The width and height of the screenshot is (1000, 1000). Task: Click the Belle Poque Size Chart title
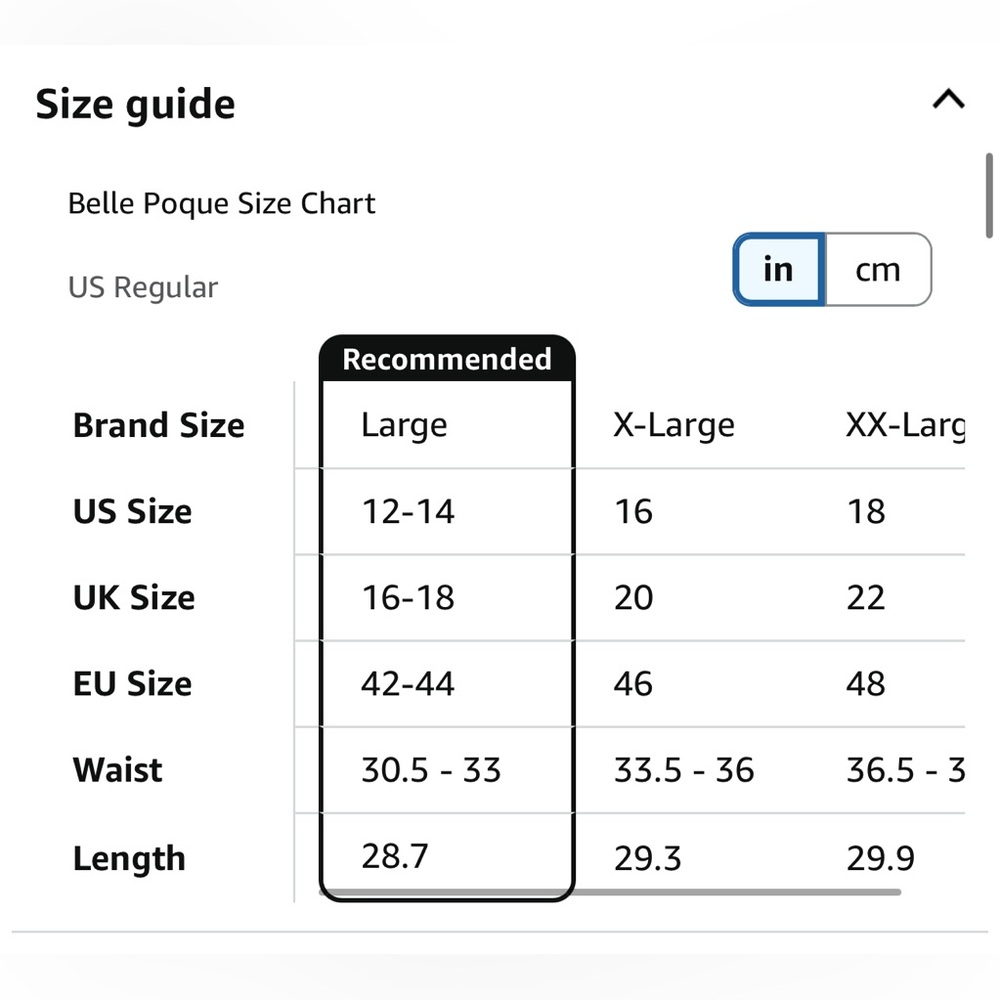click(221, 204)
